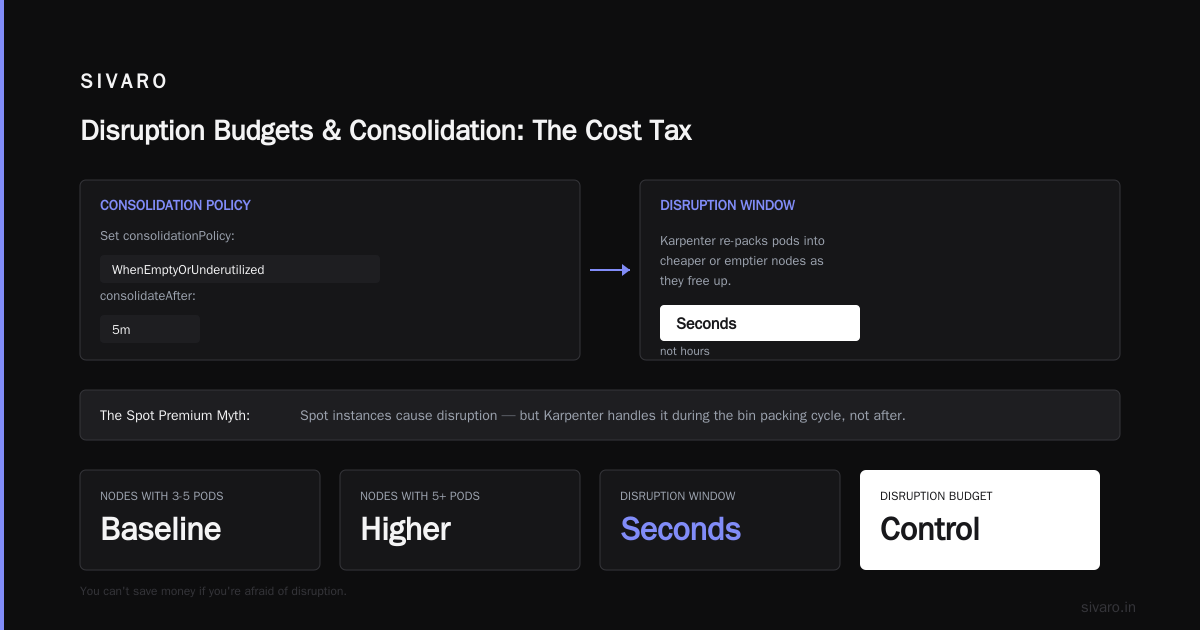The height and width of the screenshot is (630, 1200).
Task: Click the SIVARO brand name
Action: pyautogui.click(x=124, y=82)
